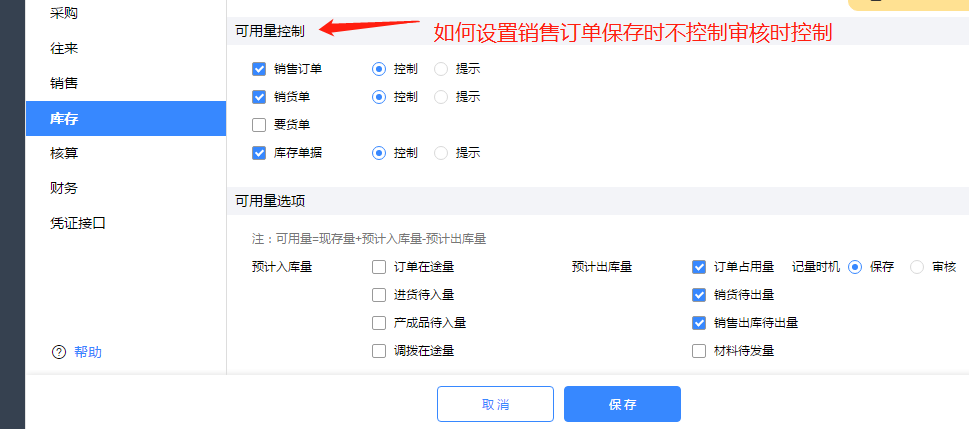Uncheck the 销售订单 checkbox
This screenshot has height=429, width=969.
pyautogui.click(x=259, y=69)
